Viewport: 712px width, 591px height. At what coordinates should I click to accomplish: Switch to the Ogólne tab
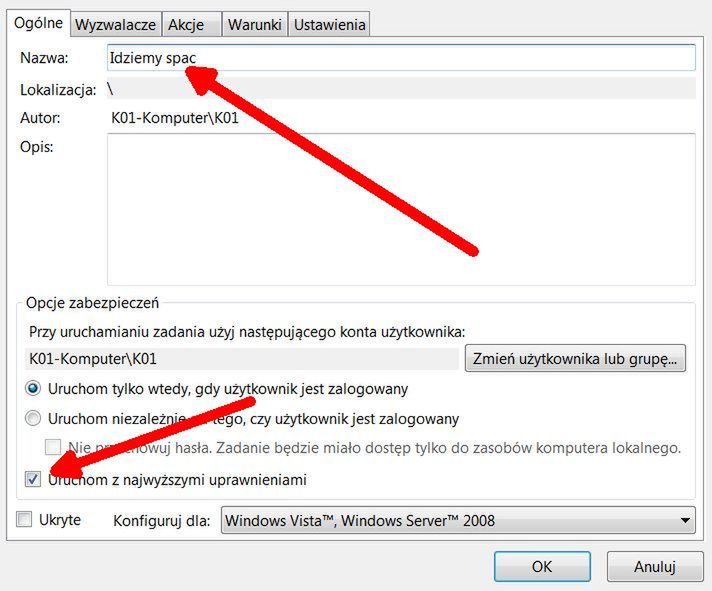point(38,23)
